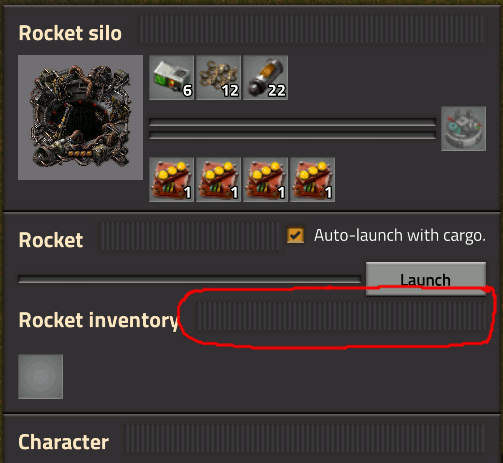Screen dimensions: 503x463
Task: Click the circled handle beside Rocket inventory
Action: point(340,317)
